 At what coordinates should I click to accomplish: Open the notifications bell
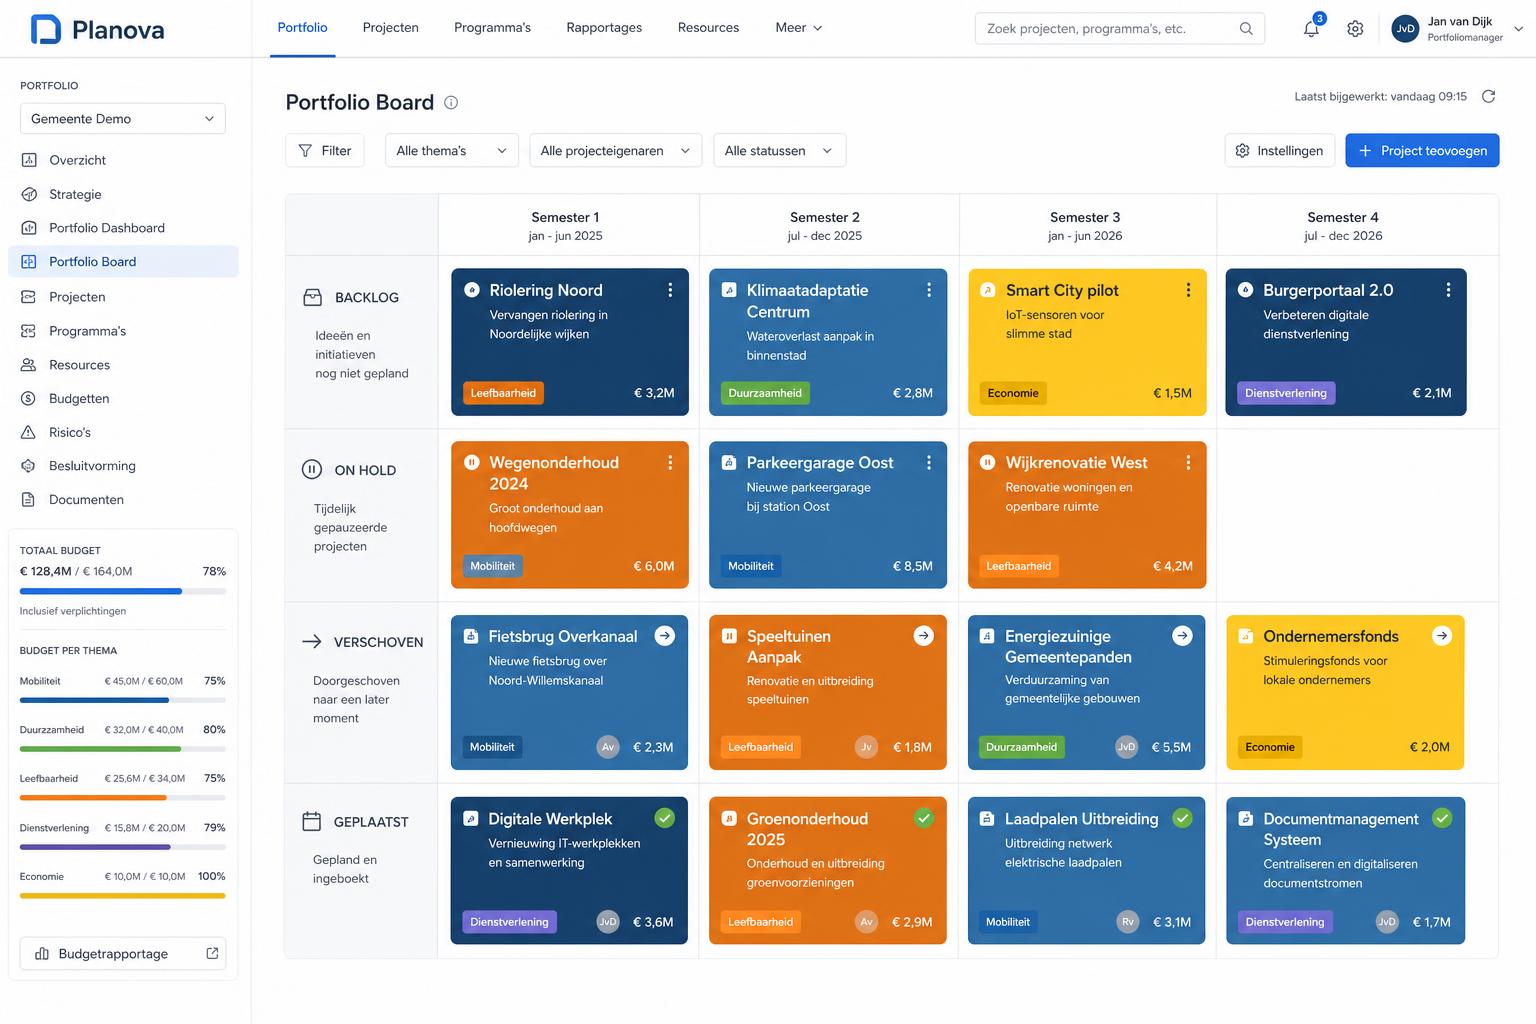pyautogui.click(x=1311, y=29)
